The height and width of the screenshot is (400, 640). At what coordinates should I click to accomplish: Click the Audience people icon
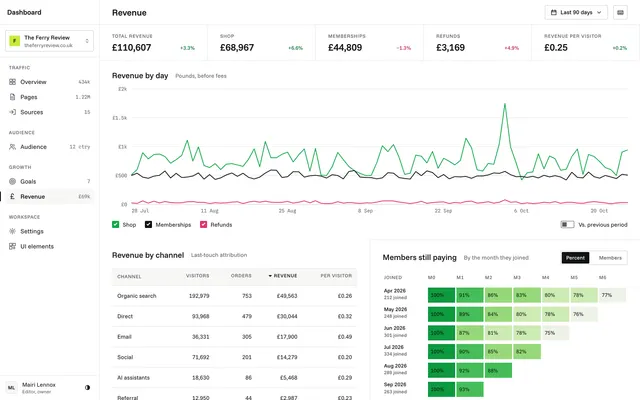(12, 147)
